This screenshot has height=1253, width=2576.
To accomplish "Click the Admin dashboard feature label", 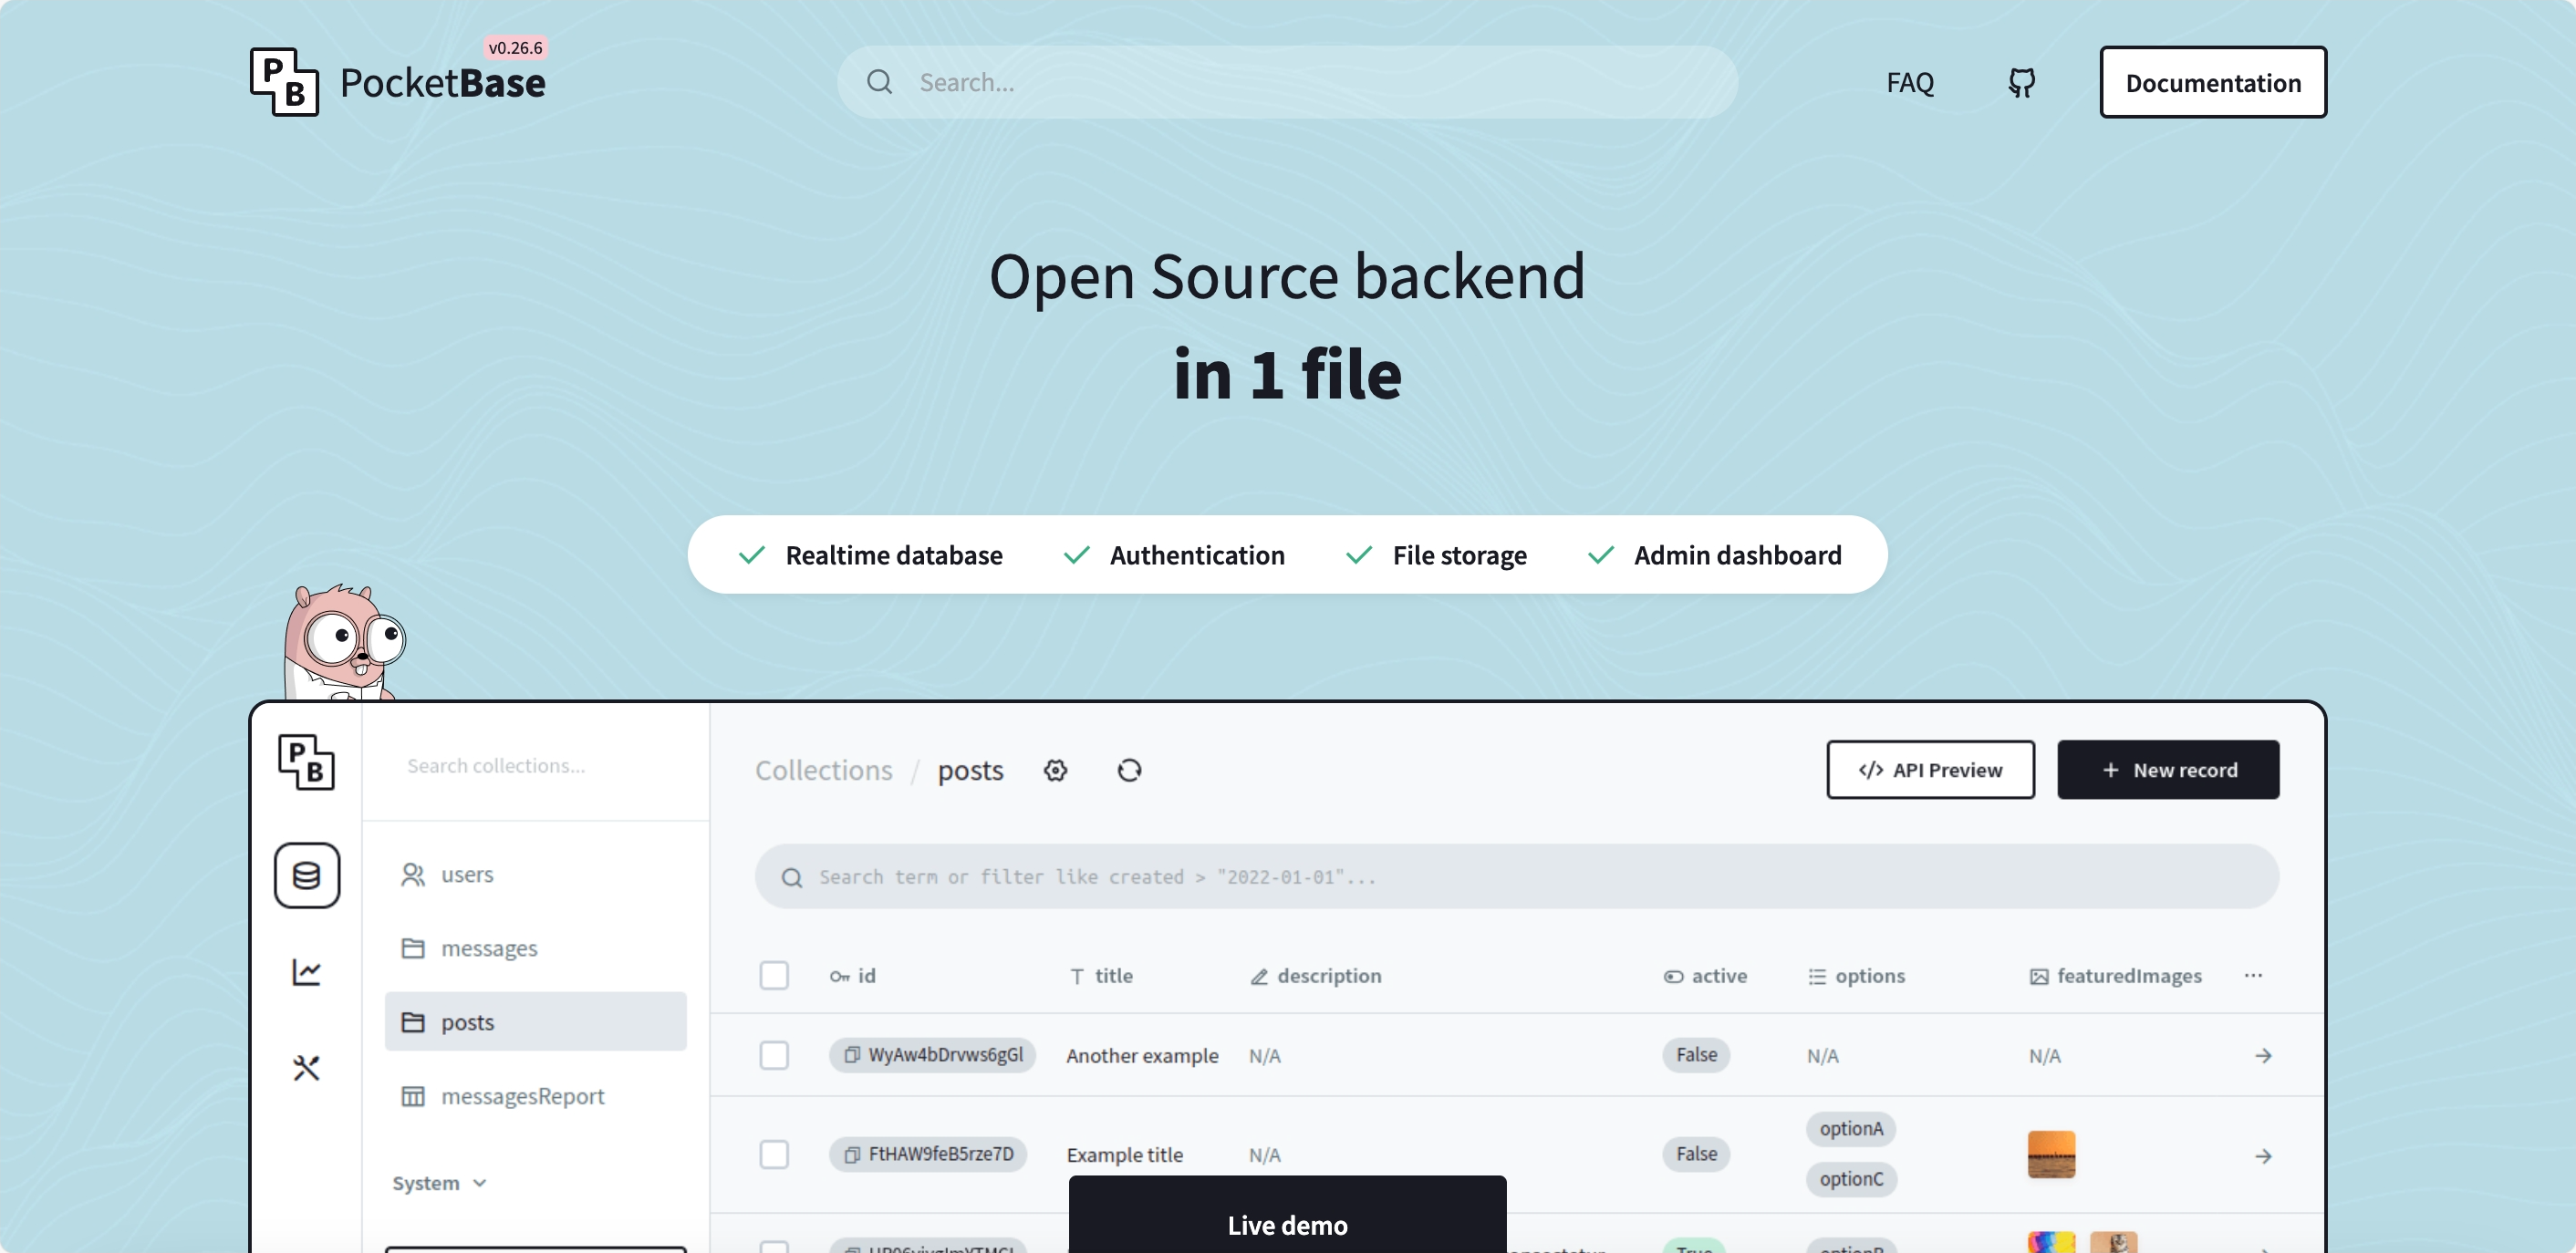I will click(1737, 555).
